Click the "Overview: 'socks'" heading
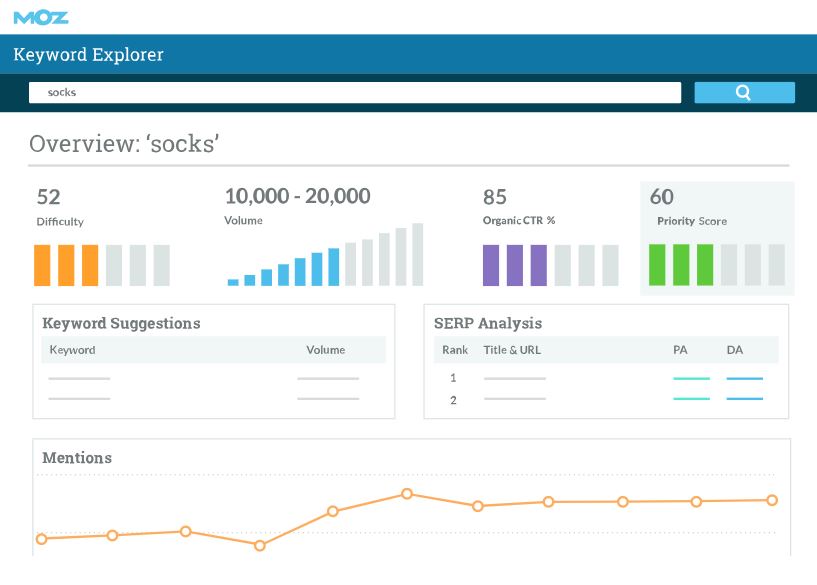Image resolution: width=817 pixels, height=585 pixels. (124, 144)
